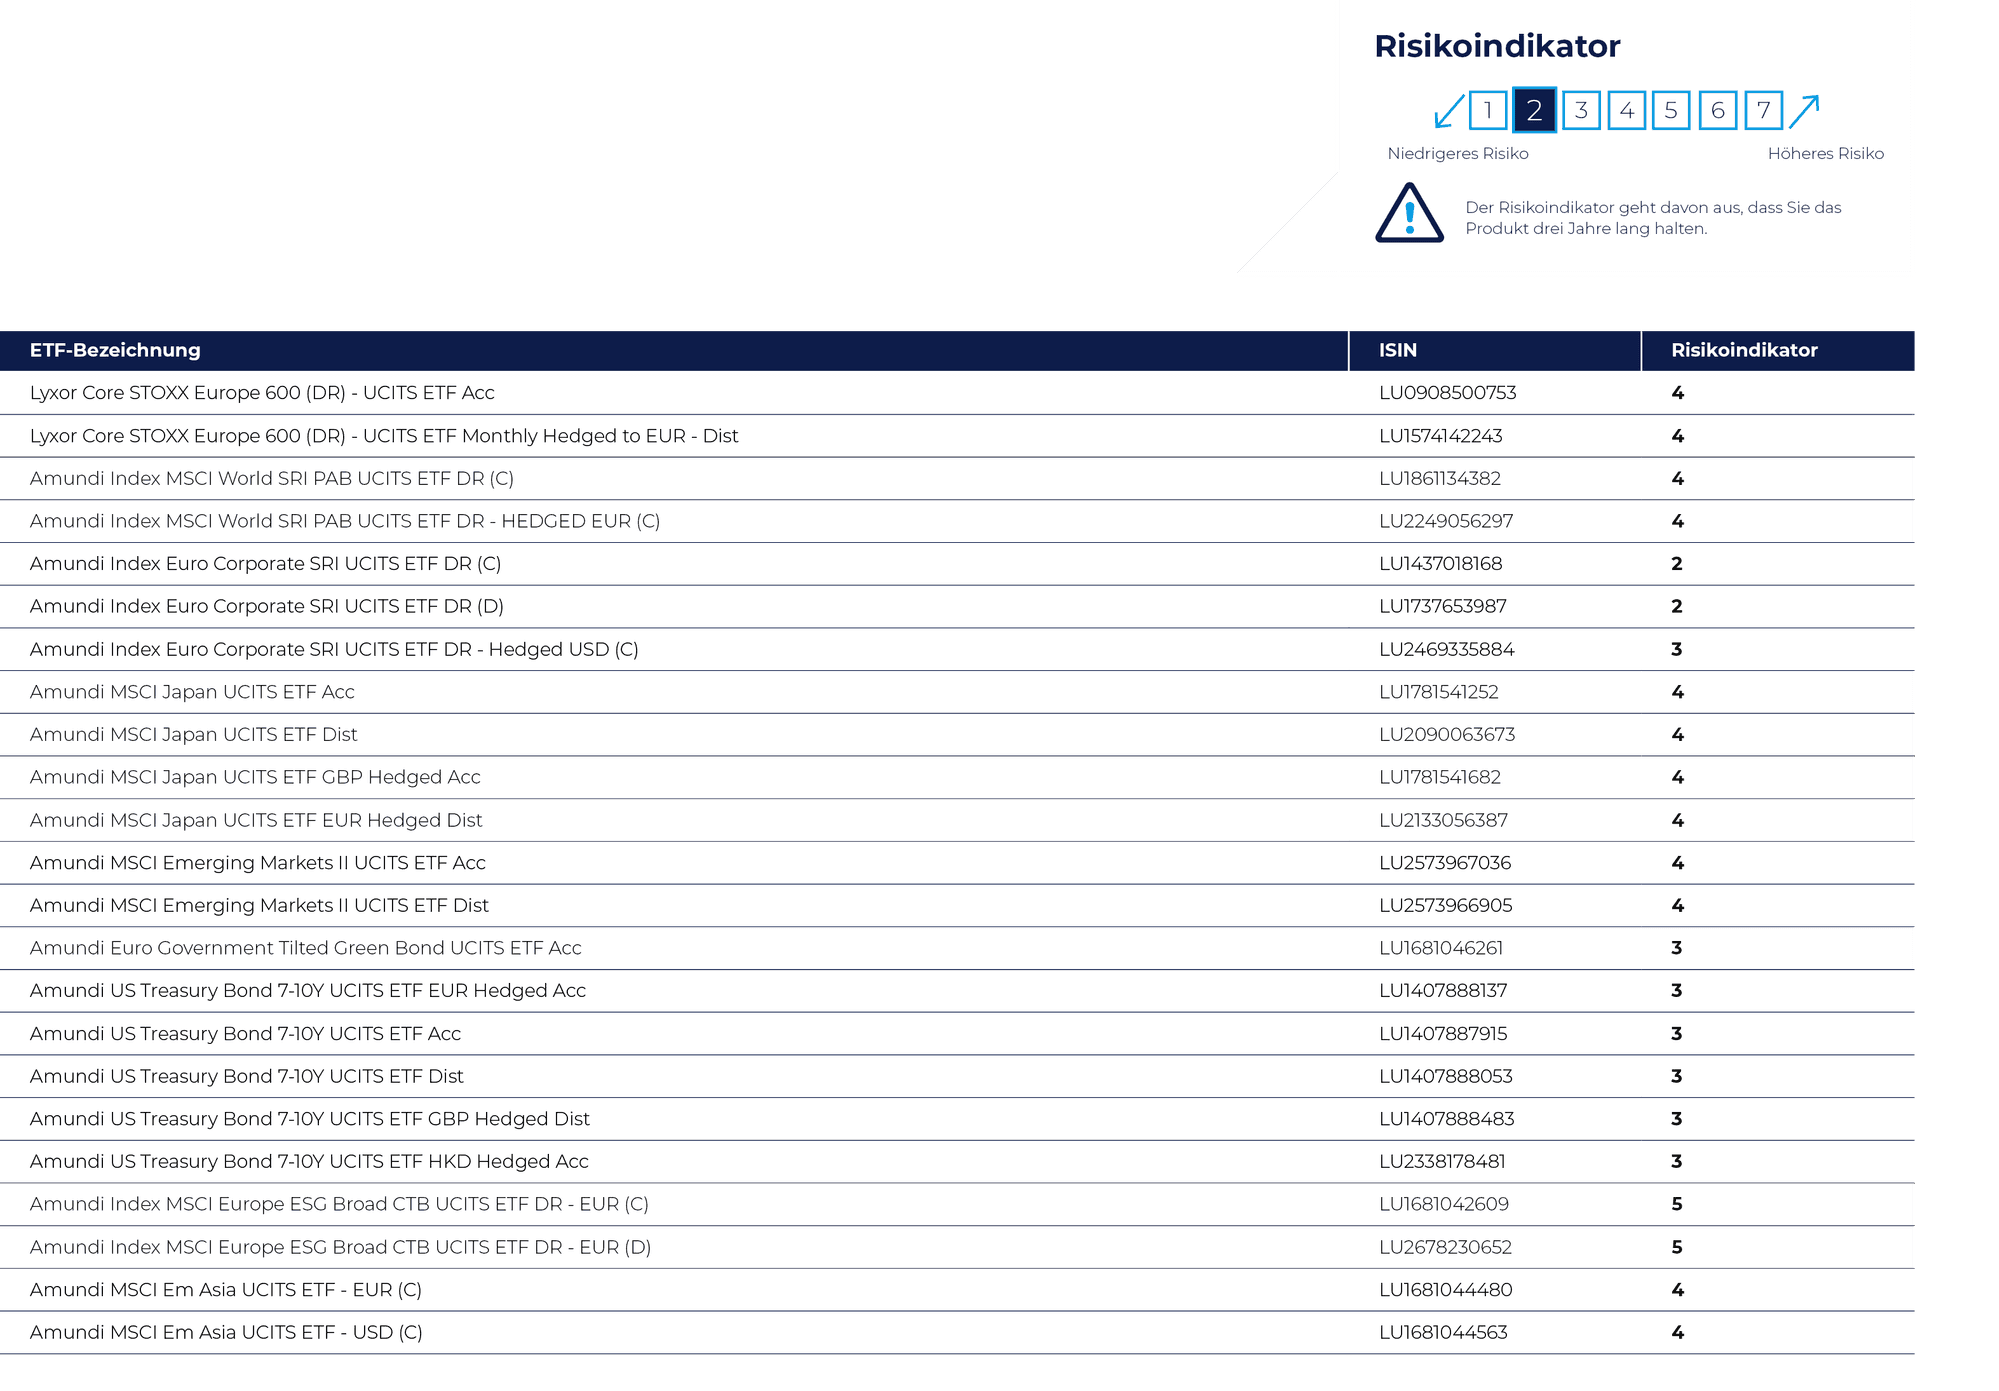
Task: Select highlighted risk level box 2
Action: tap(1534, 111)
